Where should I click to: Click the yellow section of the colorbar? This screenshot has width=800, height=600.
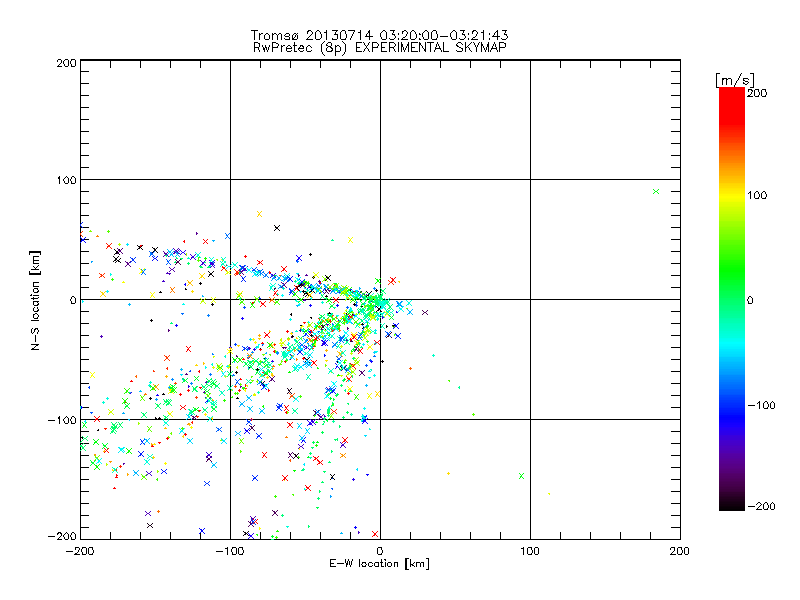(732, 195)
